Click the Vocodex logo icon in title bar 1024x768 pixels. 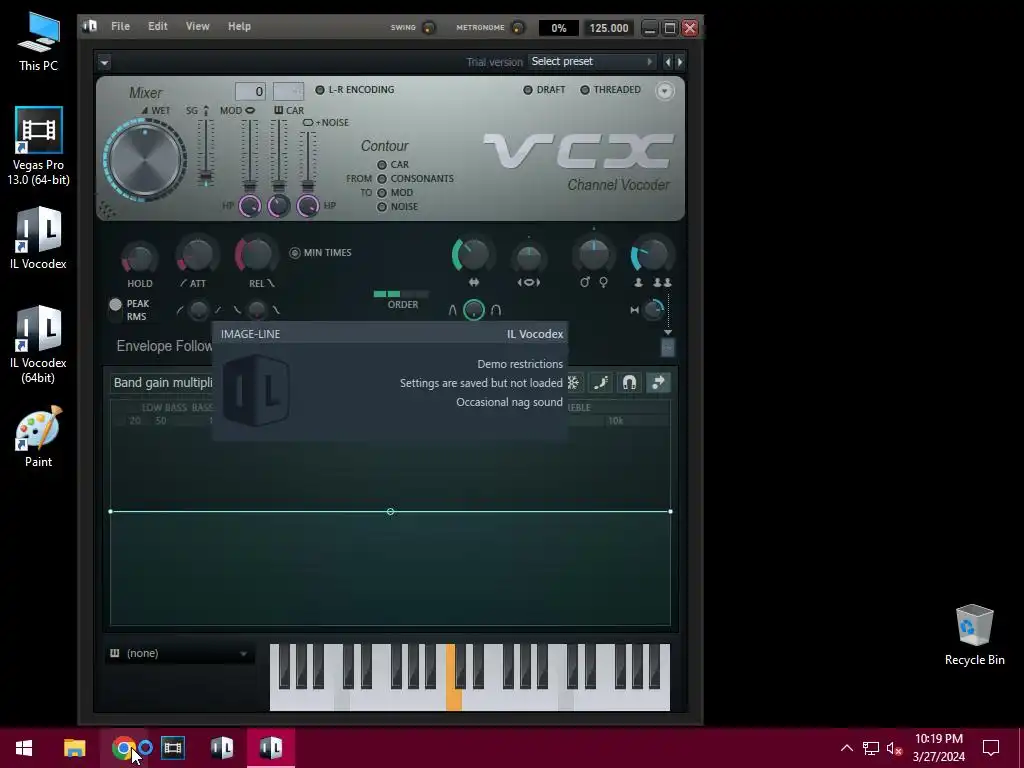91,26
